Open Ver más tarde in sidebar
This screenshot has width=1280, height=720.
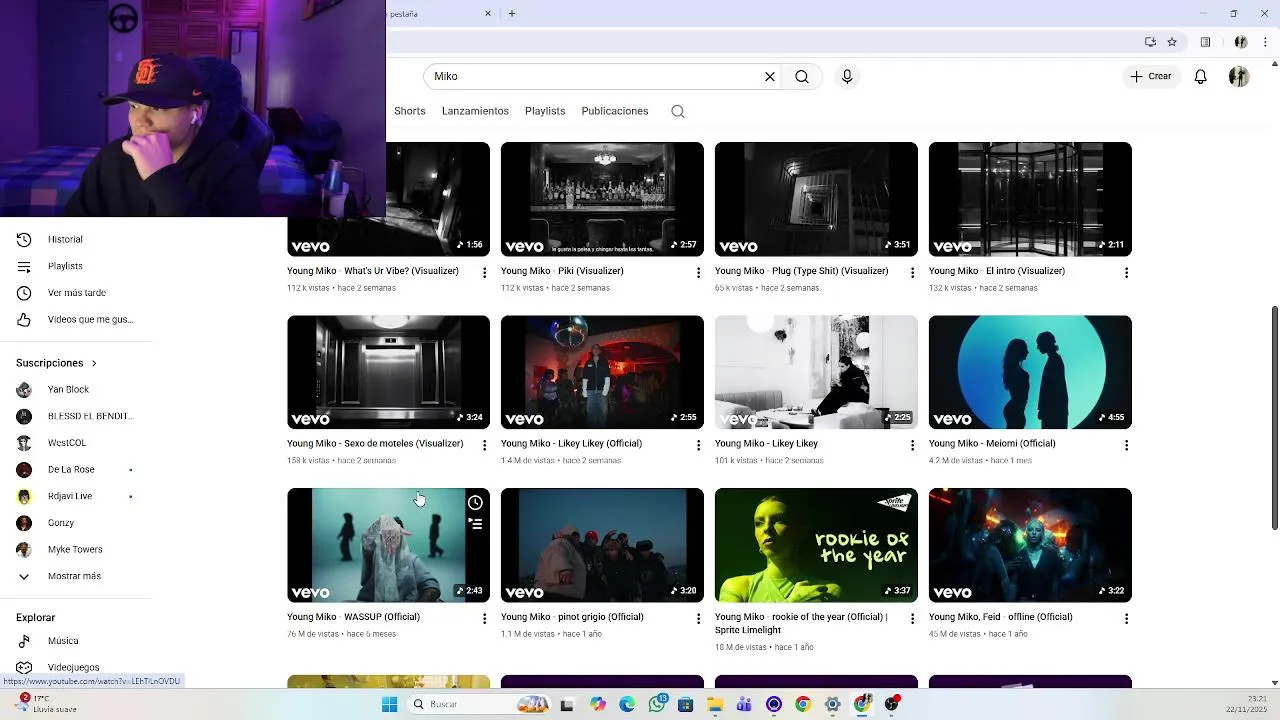75,293
